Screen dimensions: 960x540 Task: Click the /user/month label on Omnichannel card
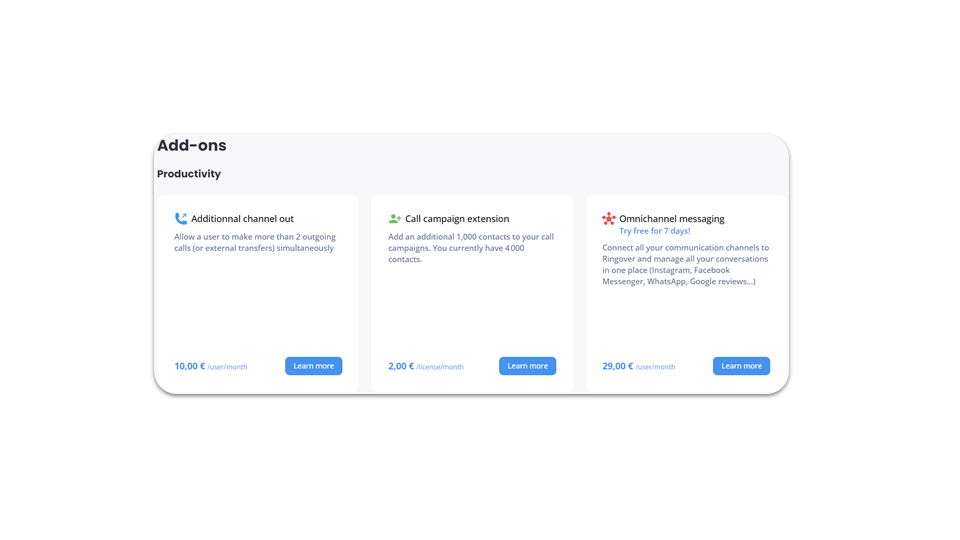pos(655,367)
